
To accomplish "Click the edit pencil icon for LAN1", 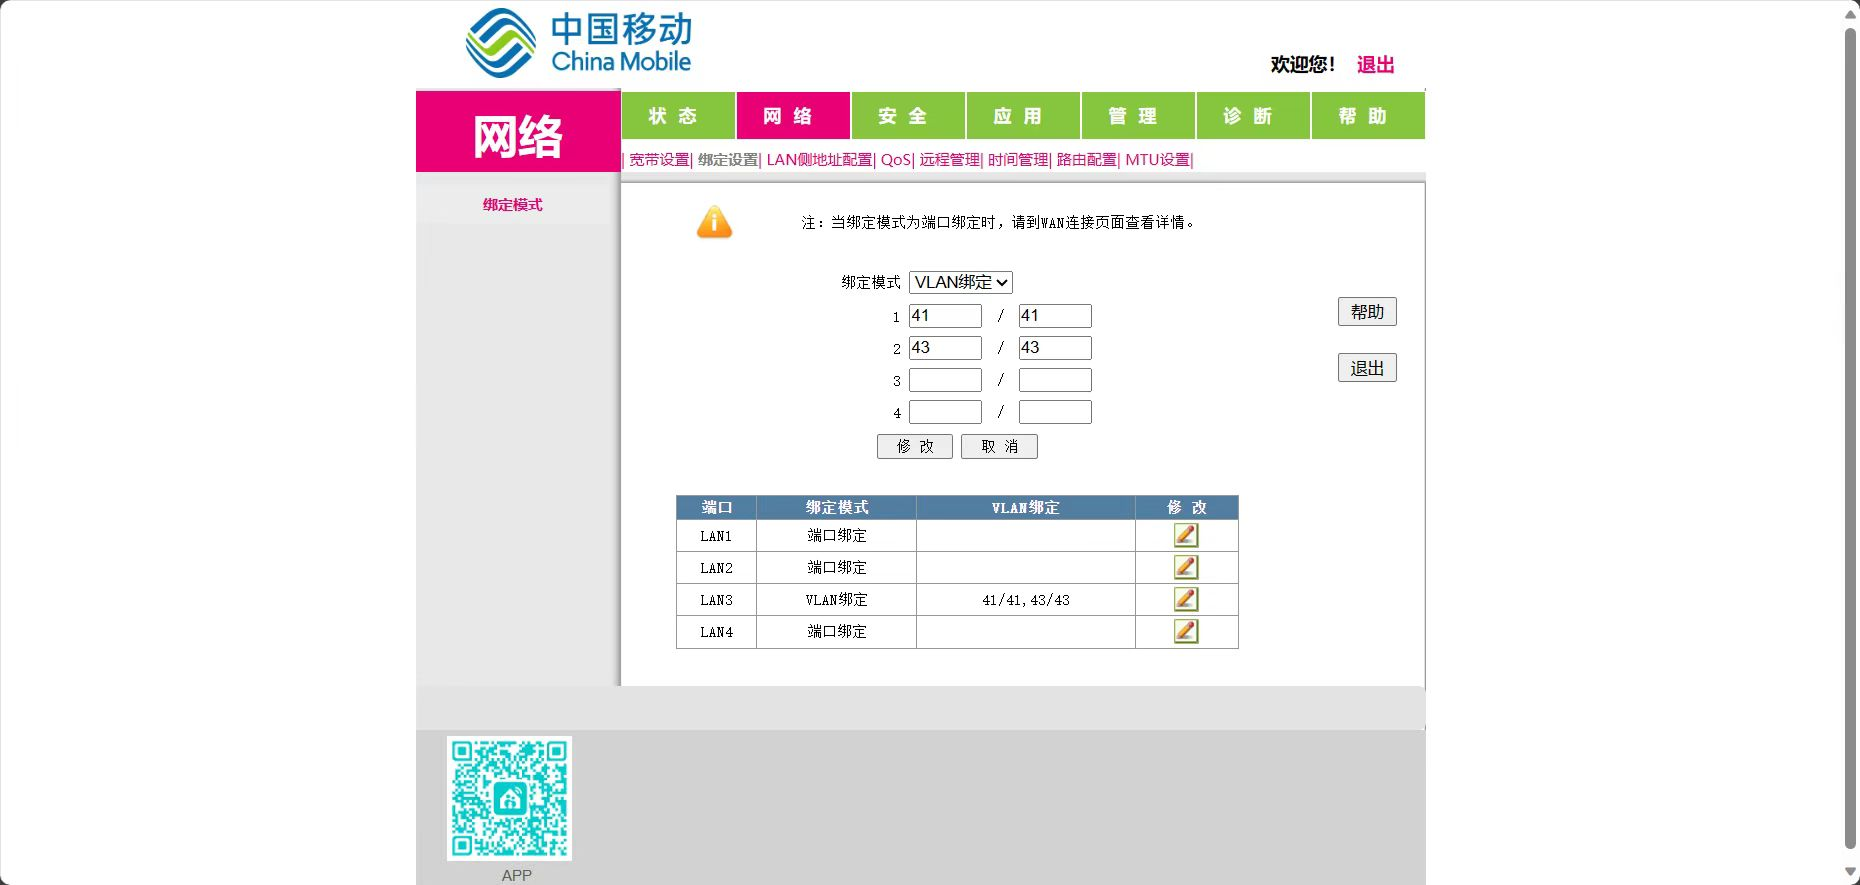I will 1186,535.
